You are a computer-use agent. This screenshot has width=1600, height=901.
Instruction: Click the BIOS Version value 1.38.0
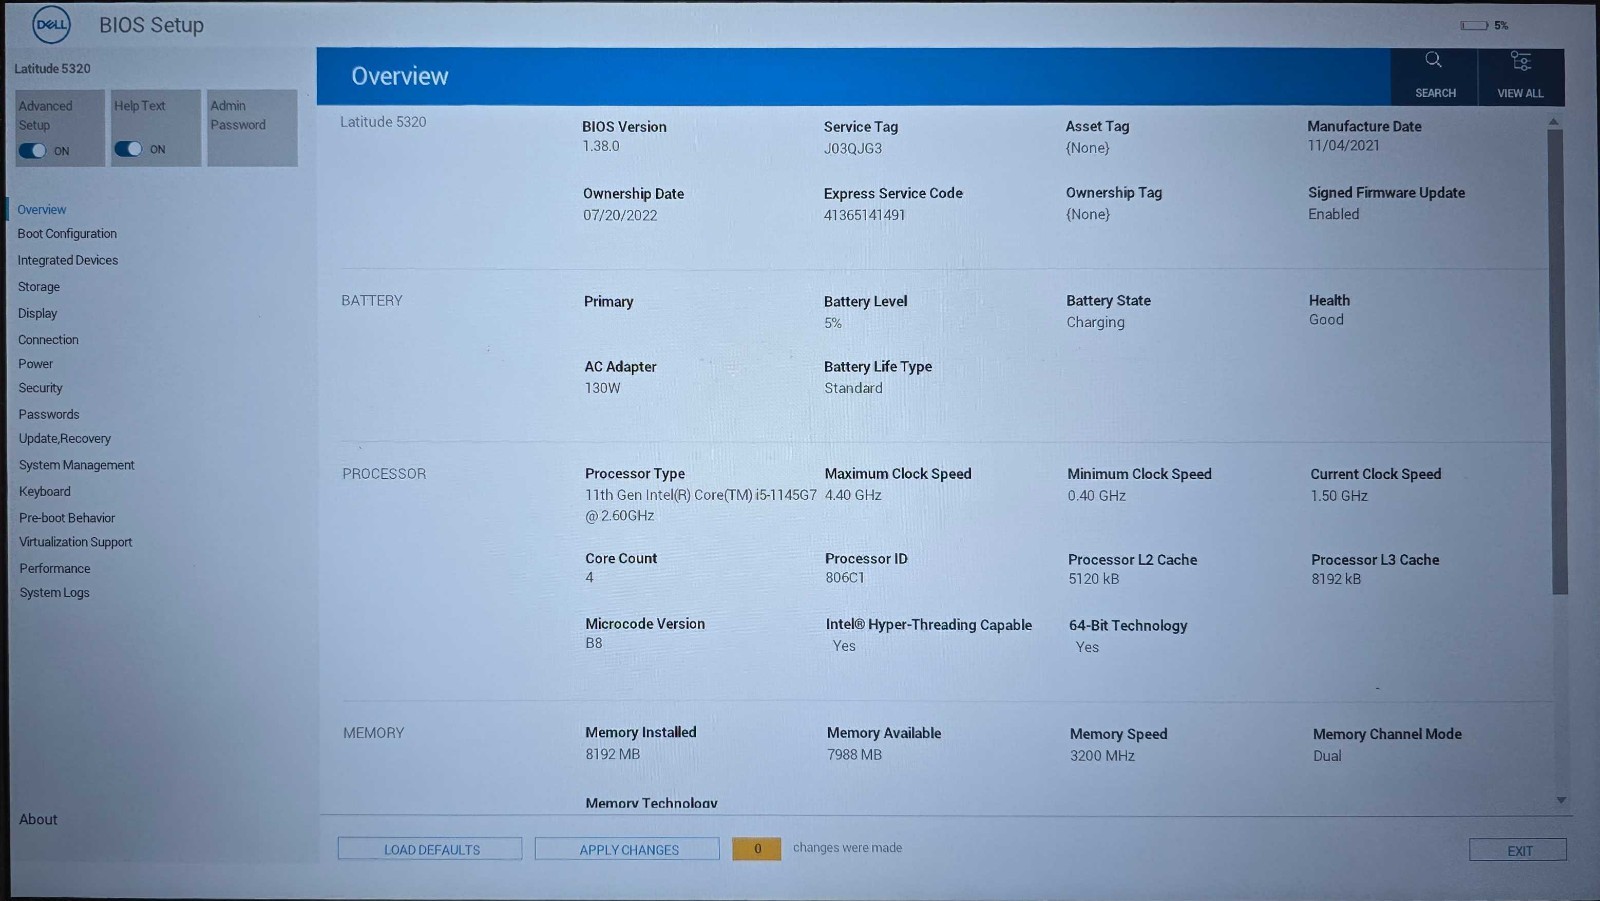[x=601, y=146]
